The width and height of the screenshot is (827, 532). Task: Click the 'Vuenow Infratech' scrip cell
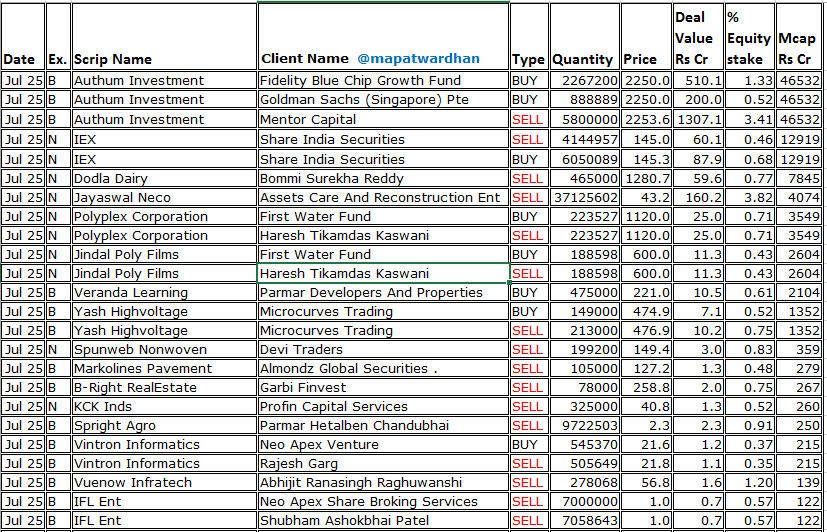click(x=164, y=482)
